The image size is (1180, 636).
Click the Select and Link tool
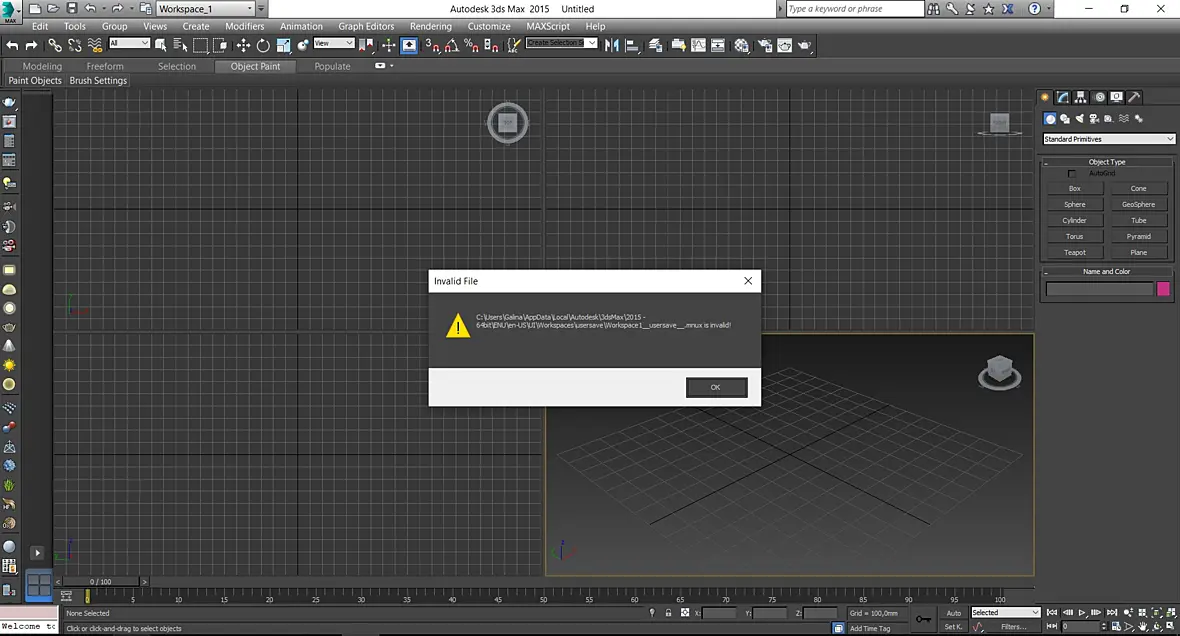tap(55, 45)
